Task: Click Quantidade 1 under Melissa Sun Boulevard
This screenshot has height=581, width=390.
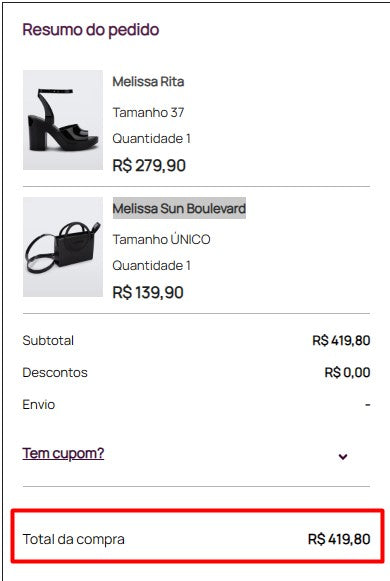Action: point(151,266)
